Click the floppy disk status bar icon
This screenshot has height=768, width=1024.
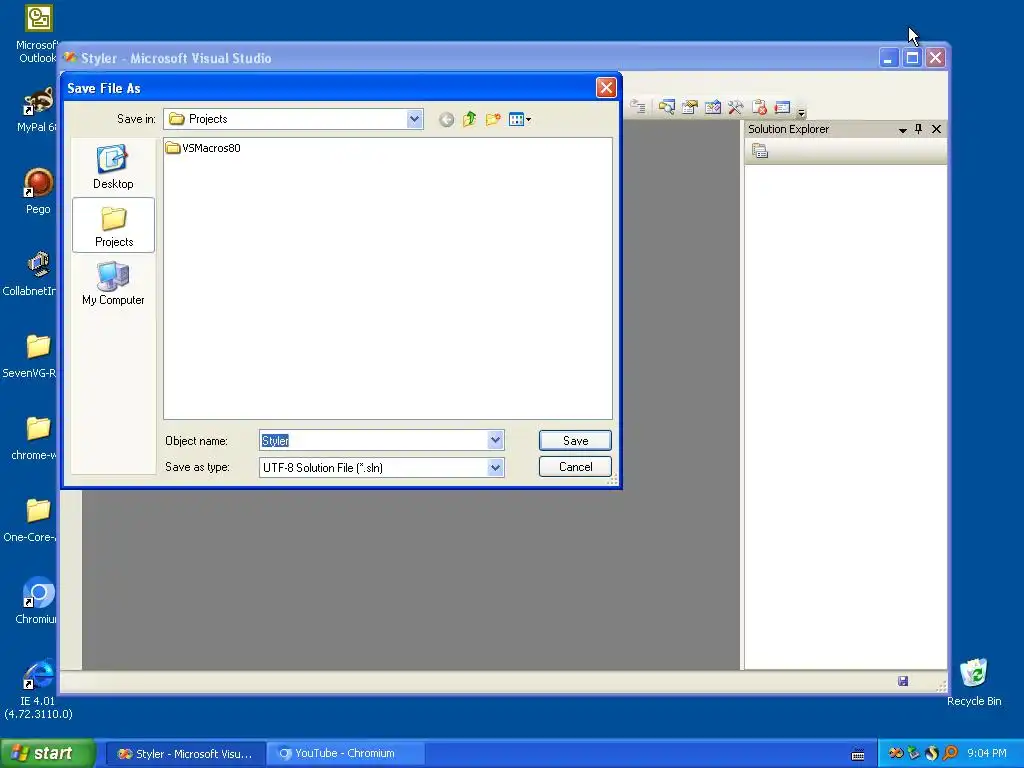pos(903,682)
